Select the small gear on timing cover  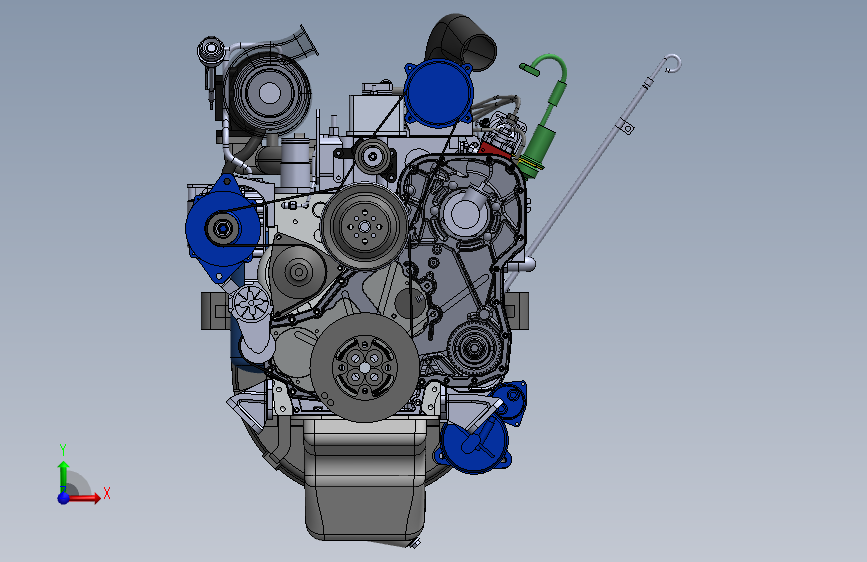coord(473,348)
